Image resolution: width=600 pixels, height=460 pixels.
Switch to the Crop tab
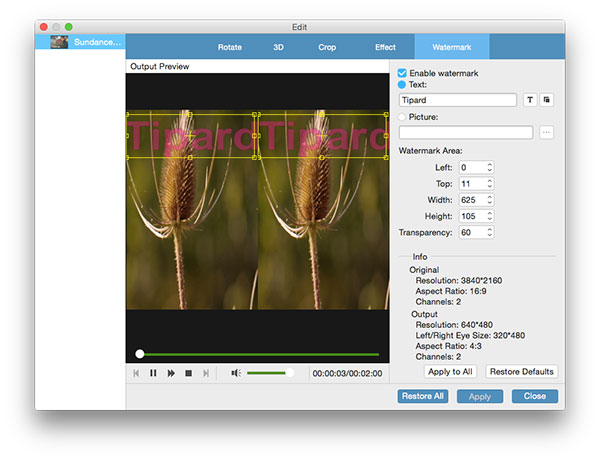coord(327,47)
